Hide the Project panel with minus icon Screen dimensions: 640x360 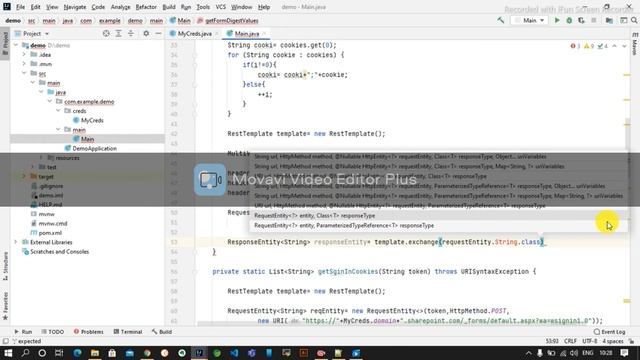coord(158,33)
